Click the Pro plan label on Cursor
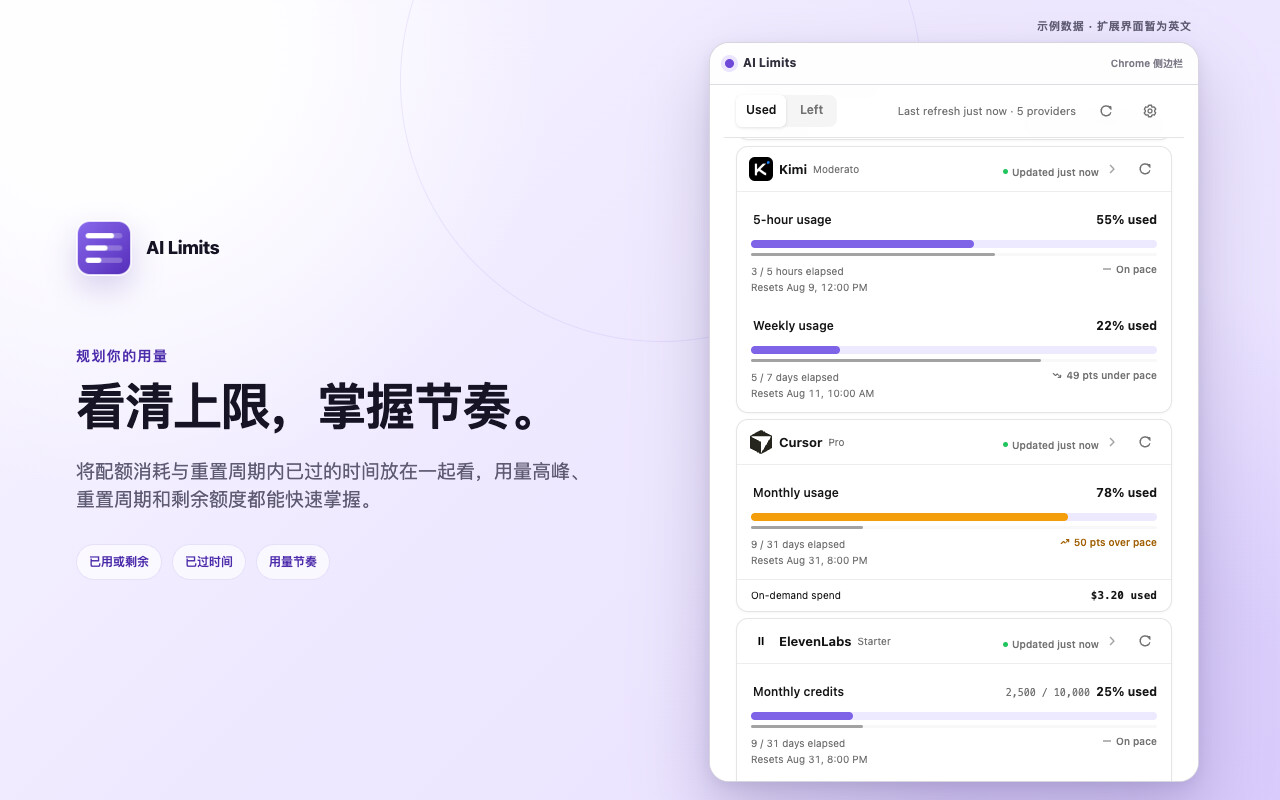This screenshot has height=800, width=1280. (836, 443)
